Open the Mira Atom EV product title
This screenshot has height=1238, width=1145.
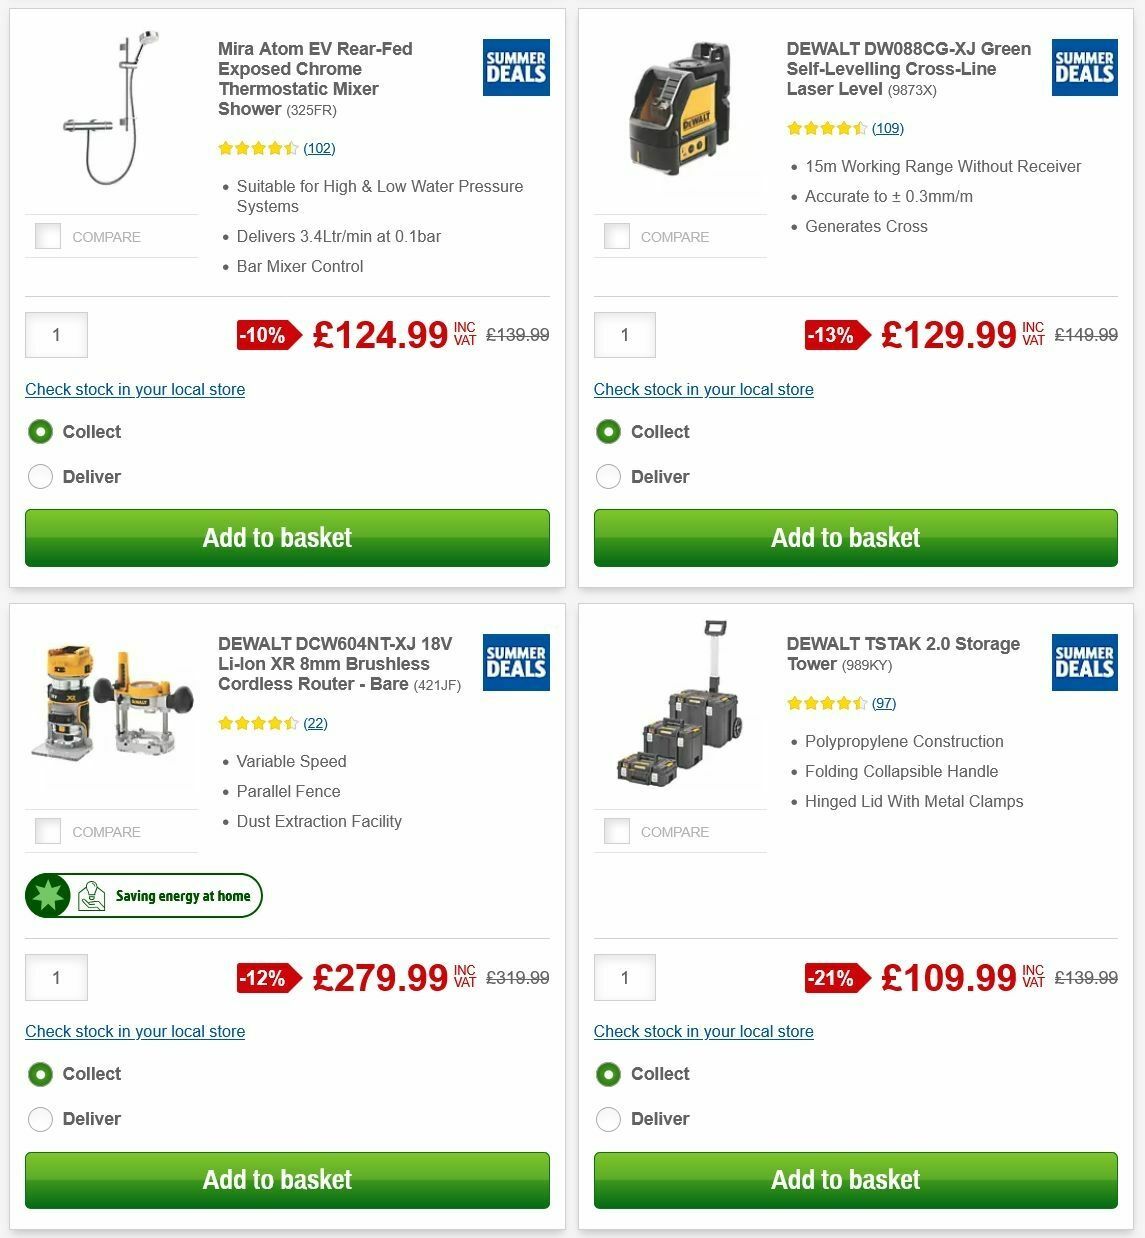click(x=313, y=78)
